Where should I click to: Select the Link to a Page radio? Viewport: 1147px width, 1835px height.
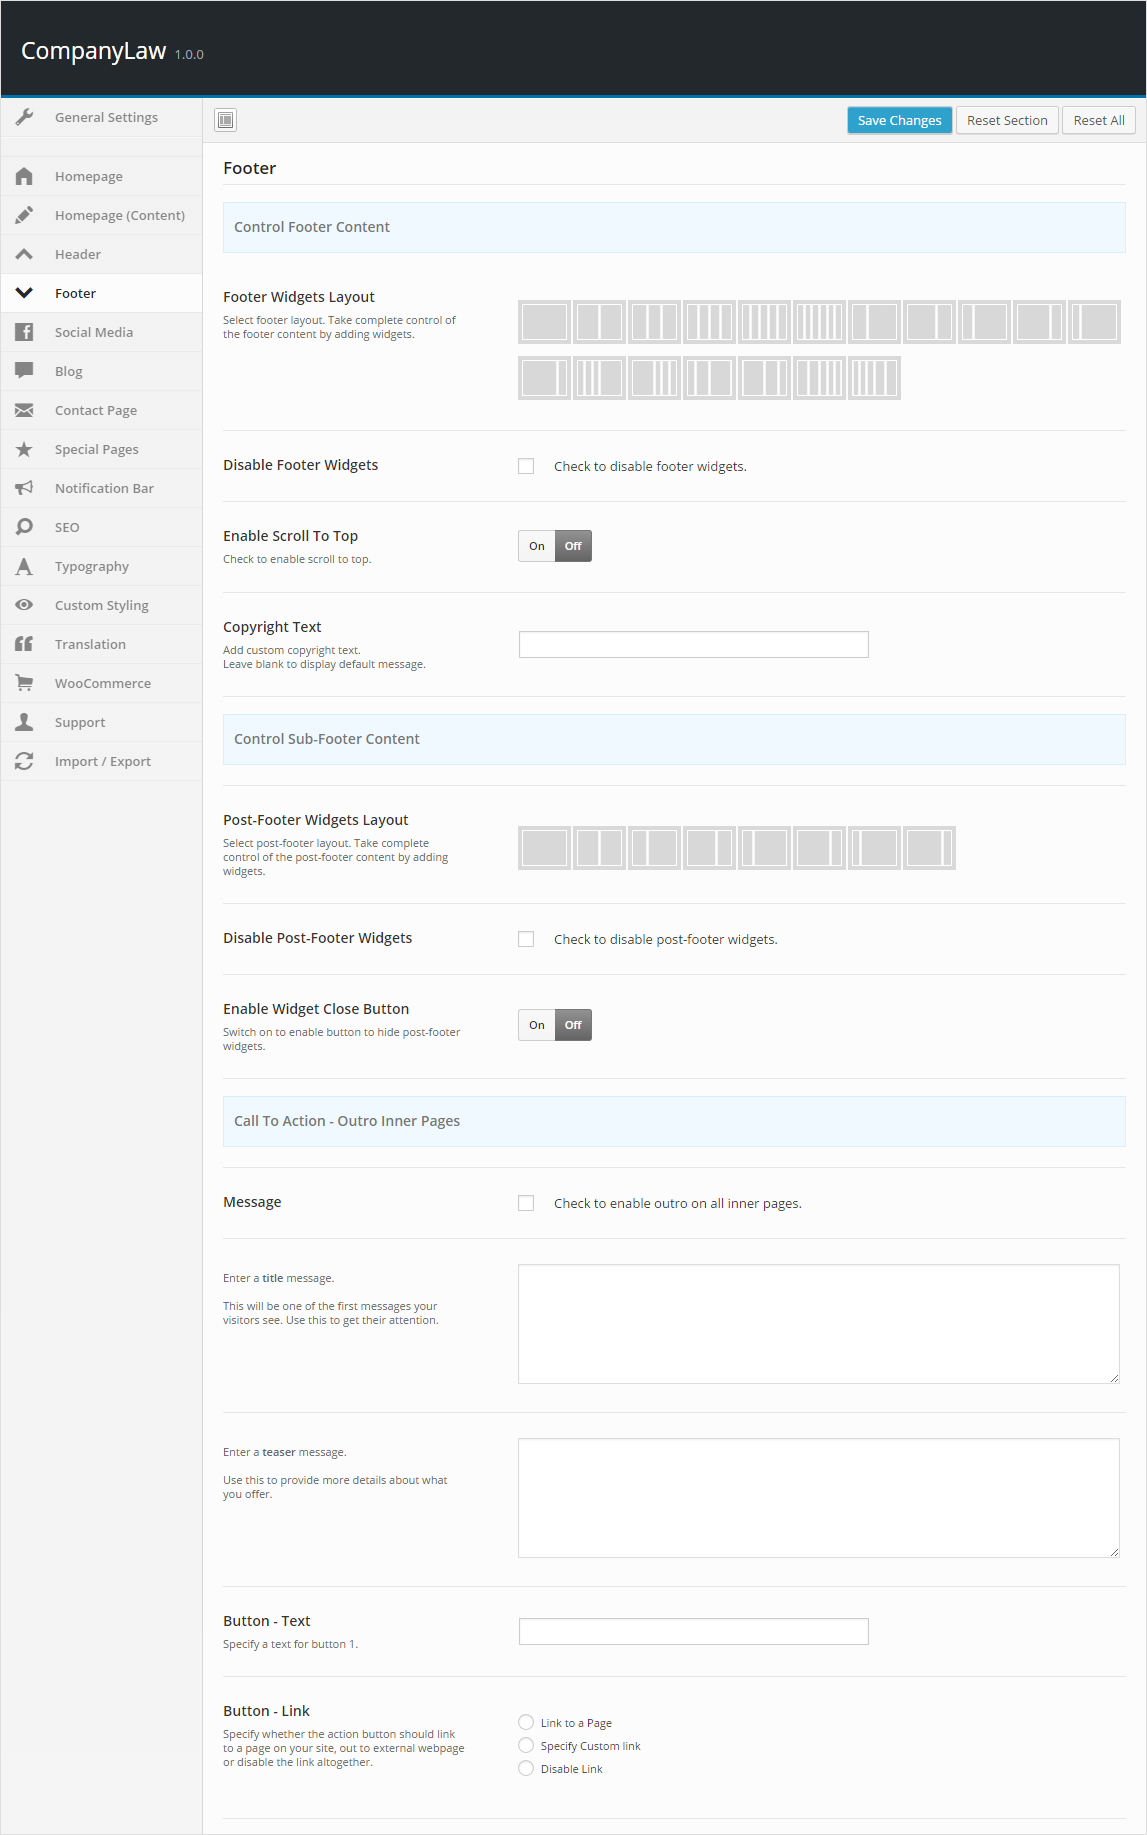[x=526, y=1722]
